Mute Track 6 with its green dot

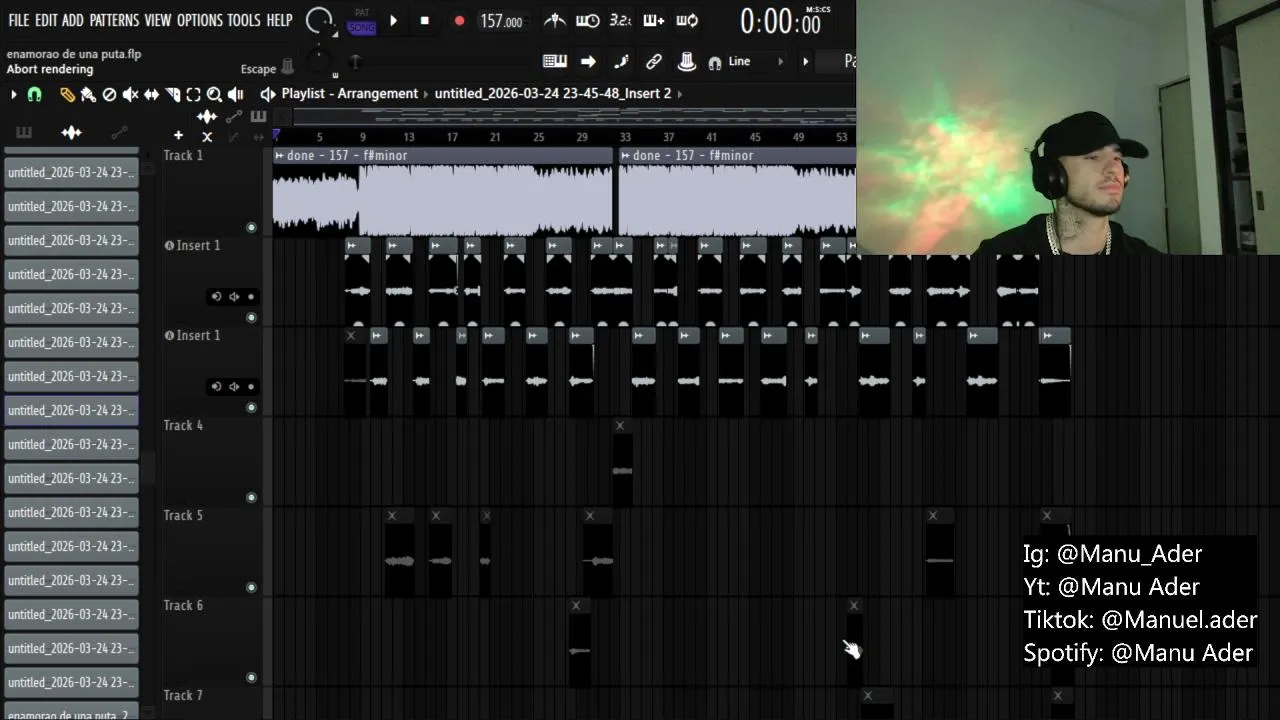(x=251, y=678)
